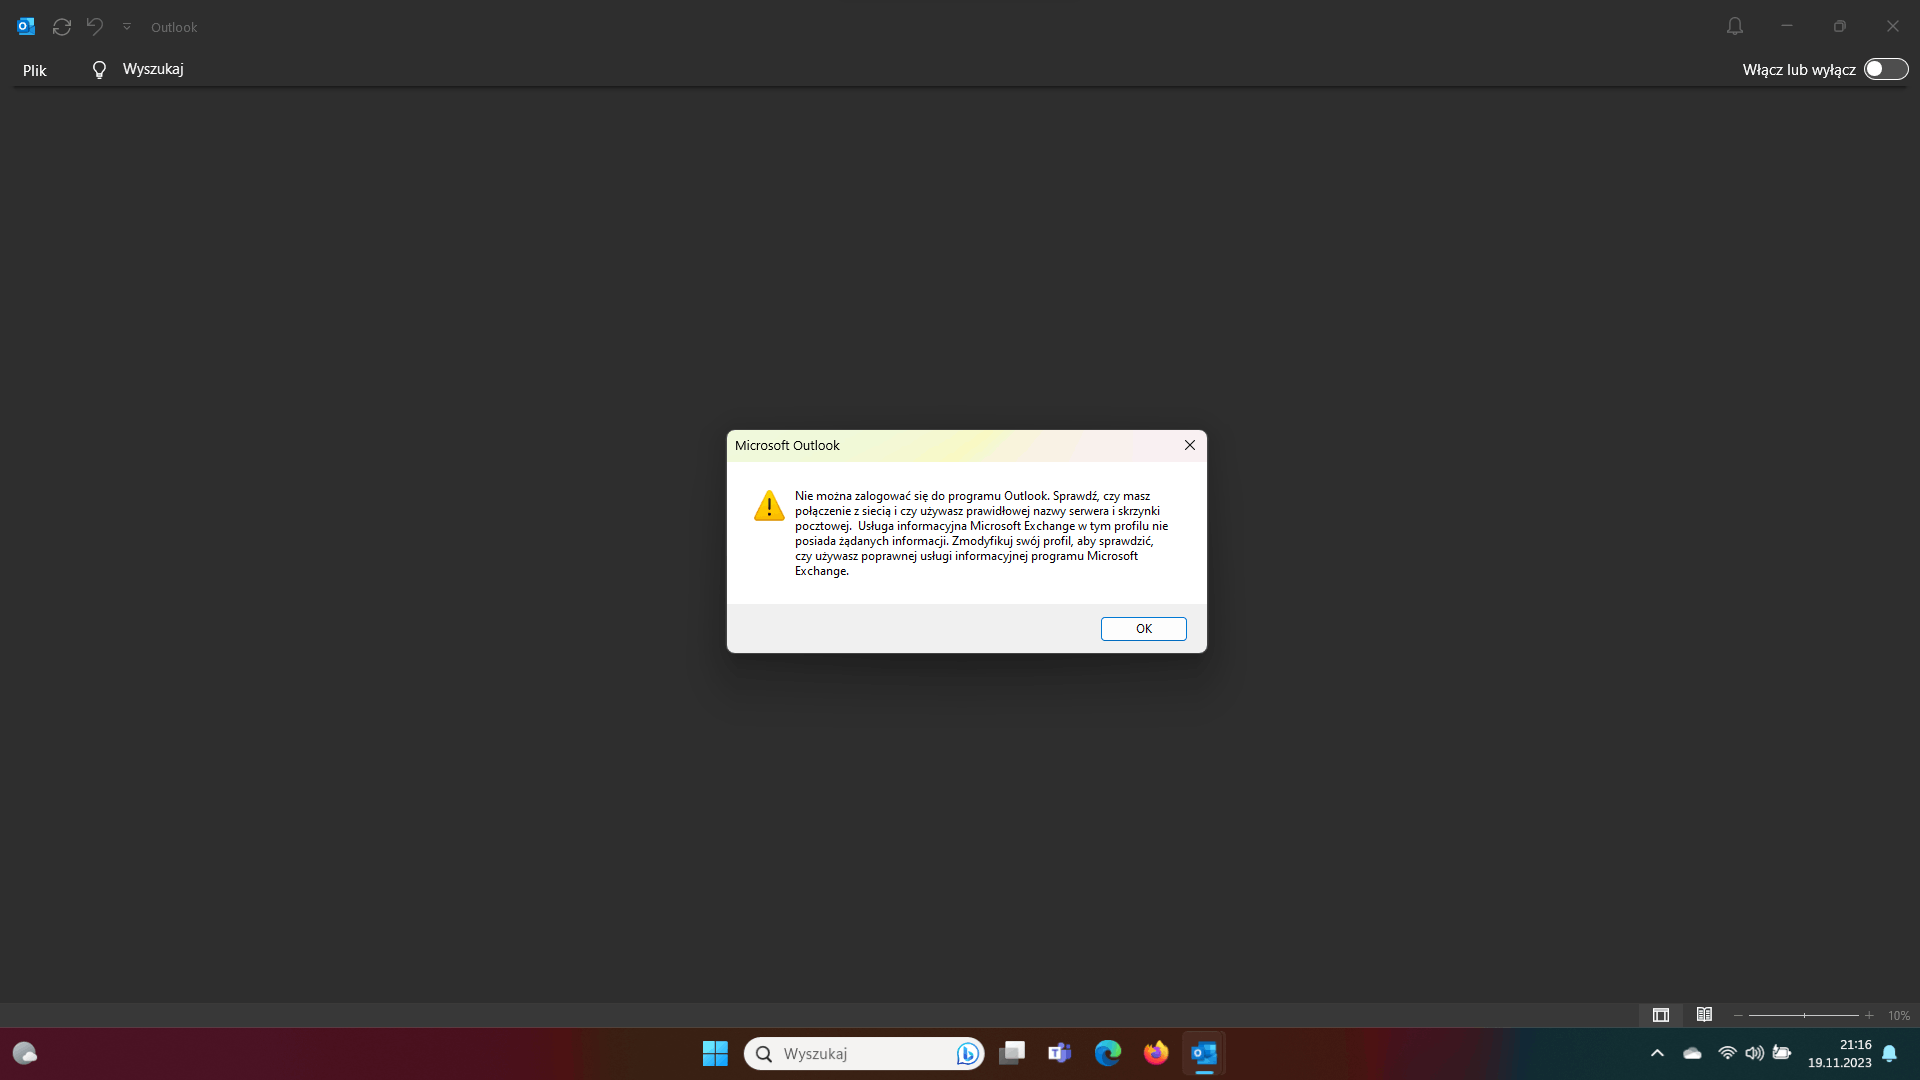The width and height of the screenshot is (1920, 1080).
Task: Click the Send/Receive sync icon
Action: coord(62,27)
